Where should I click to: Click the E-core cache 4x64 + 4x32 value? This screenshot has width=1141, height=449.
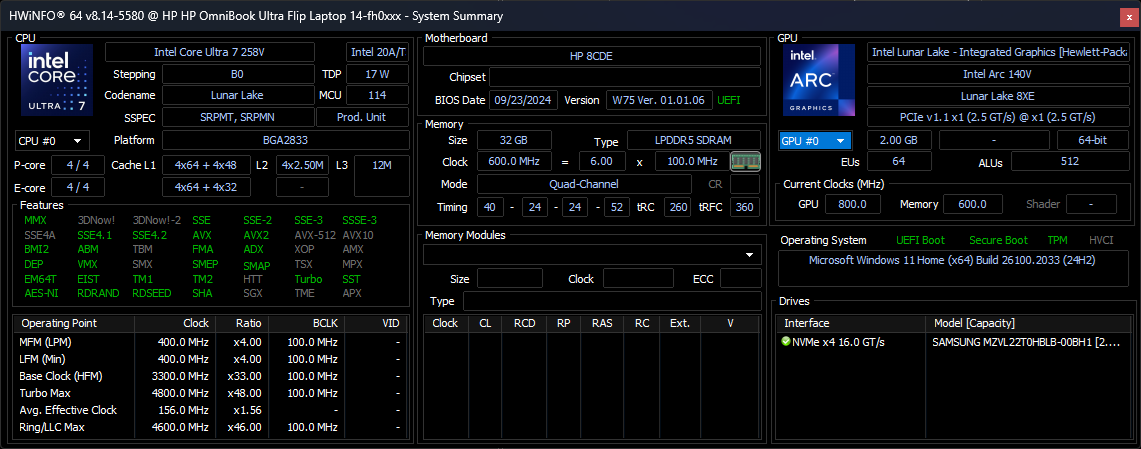pos(207,187)
